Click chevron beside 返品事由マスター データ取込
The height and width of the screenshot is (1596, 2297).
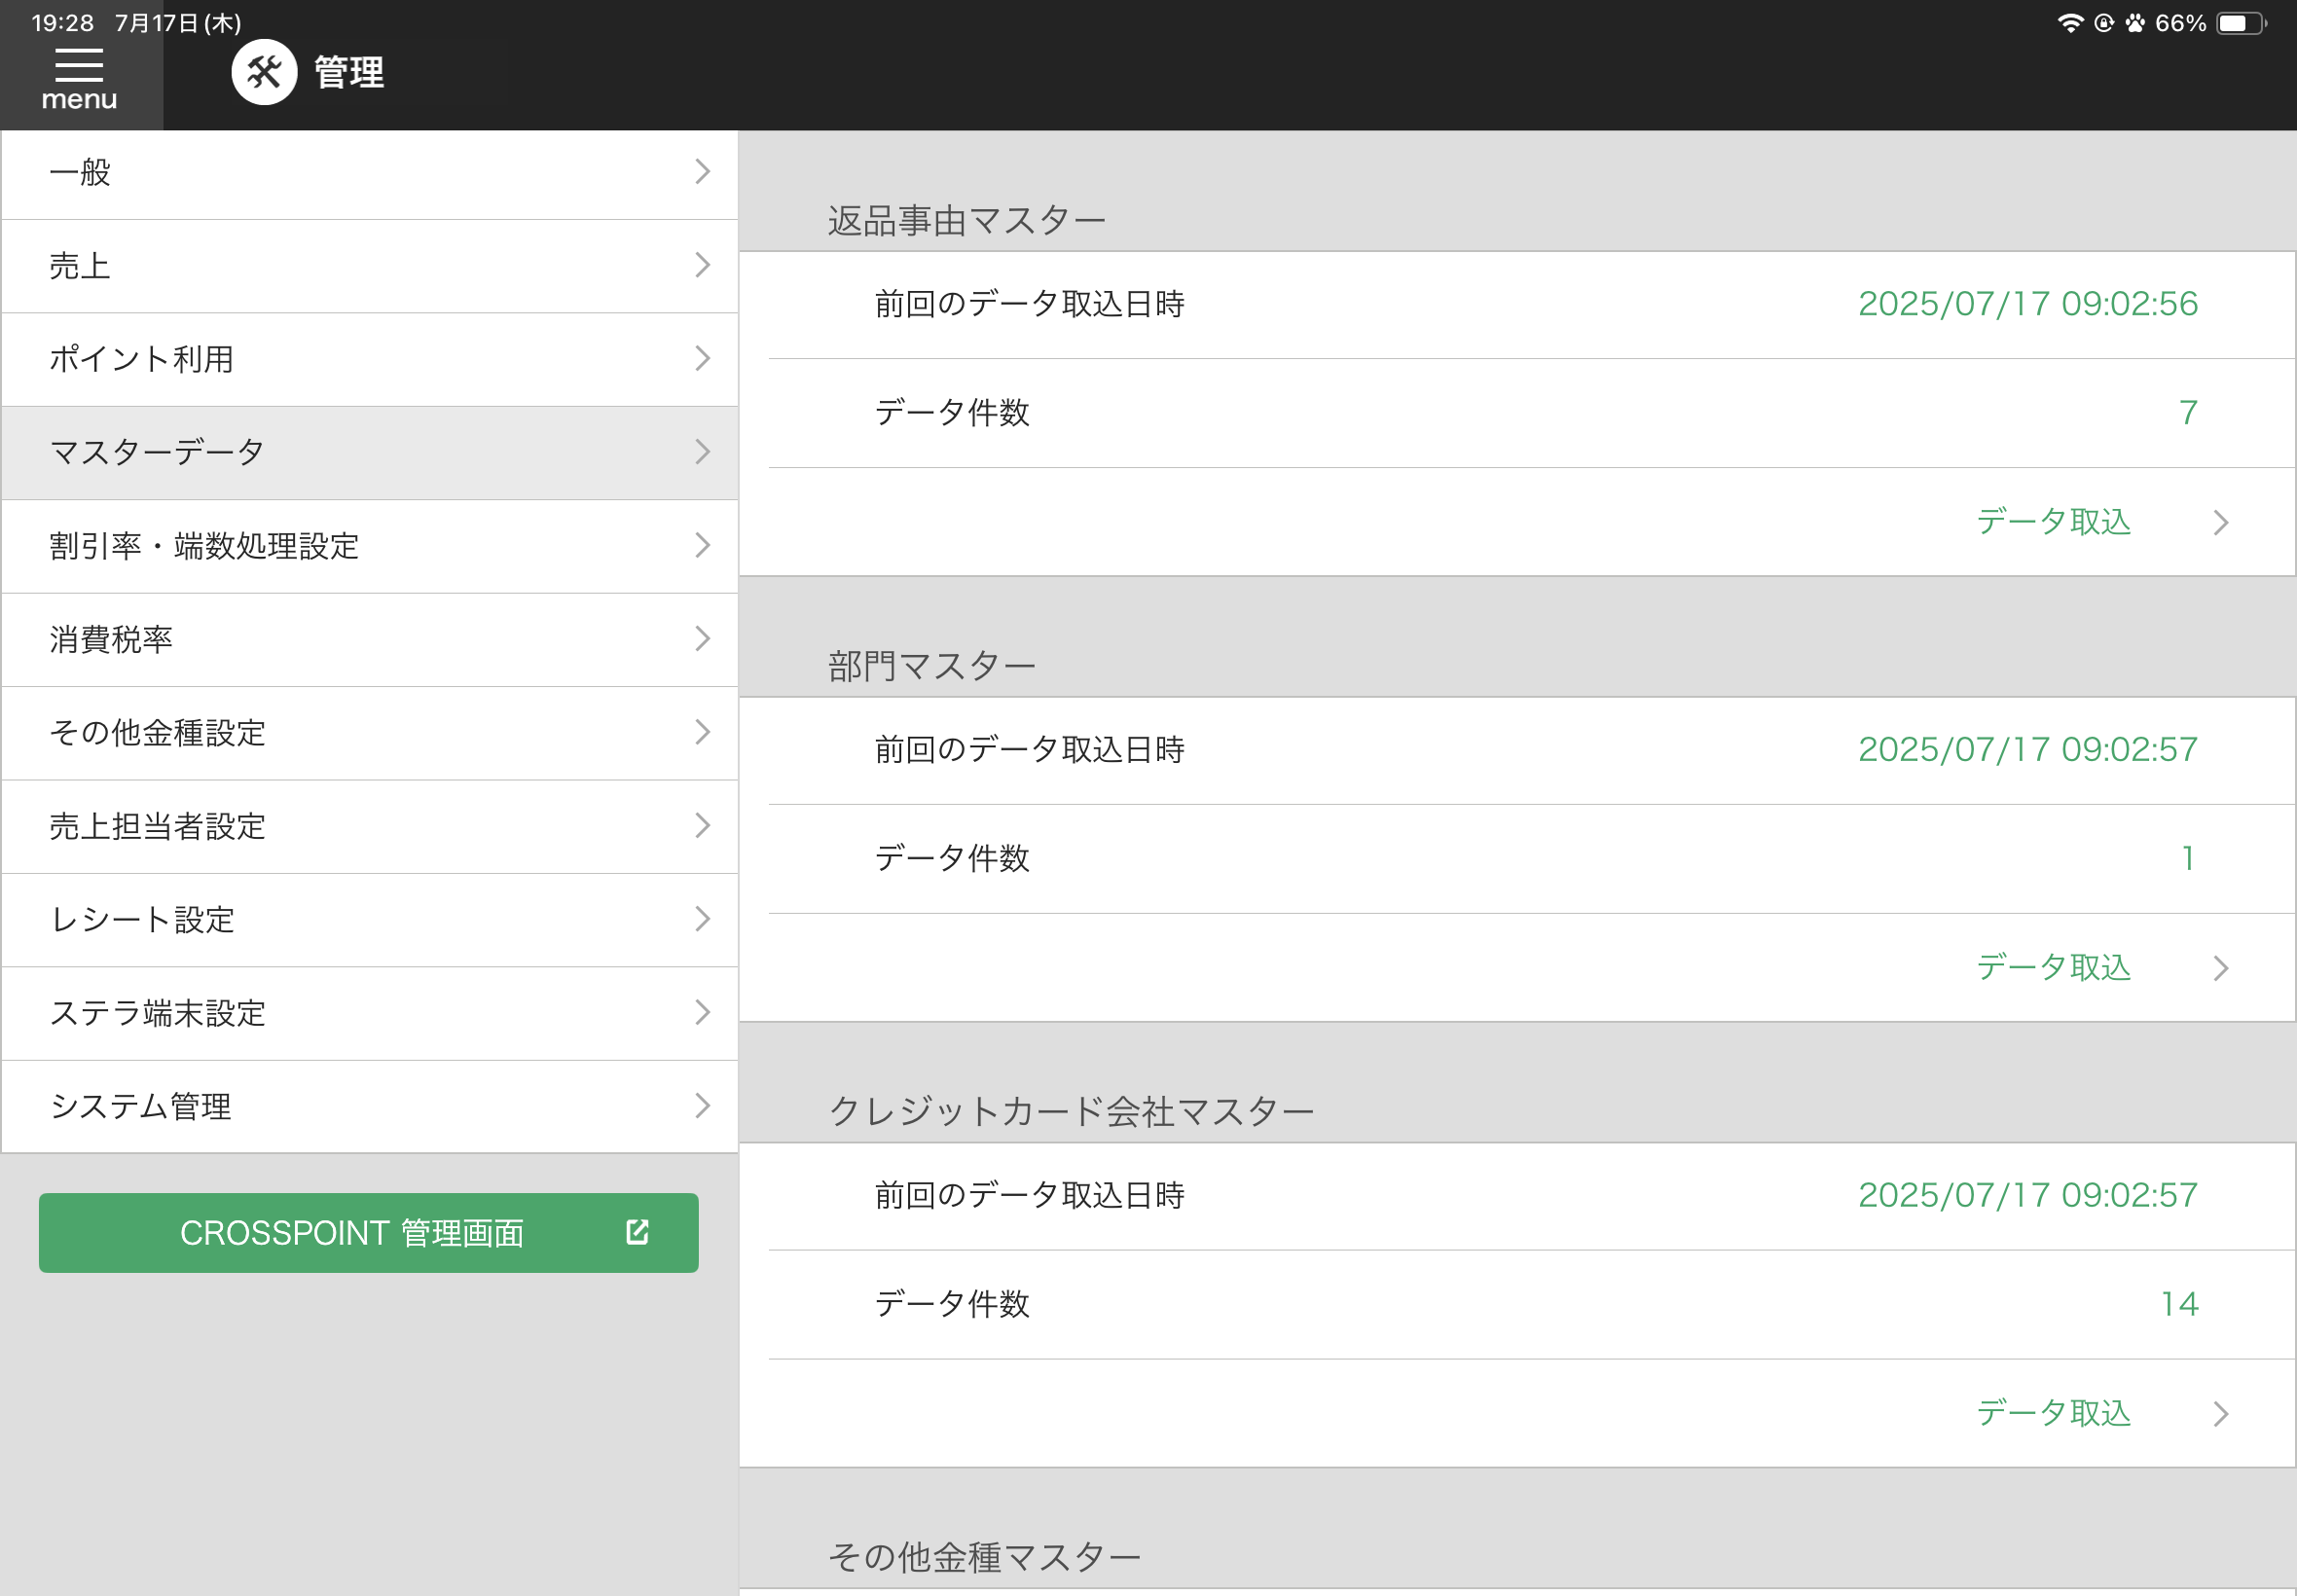[x=2221, y=522]
